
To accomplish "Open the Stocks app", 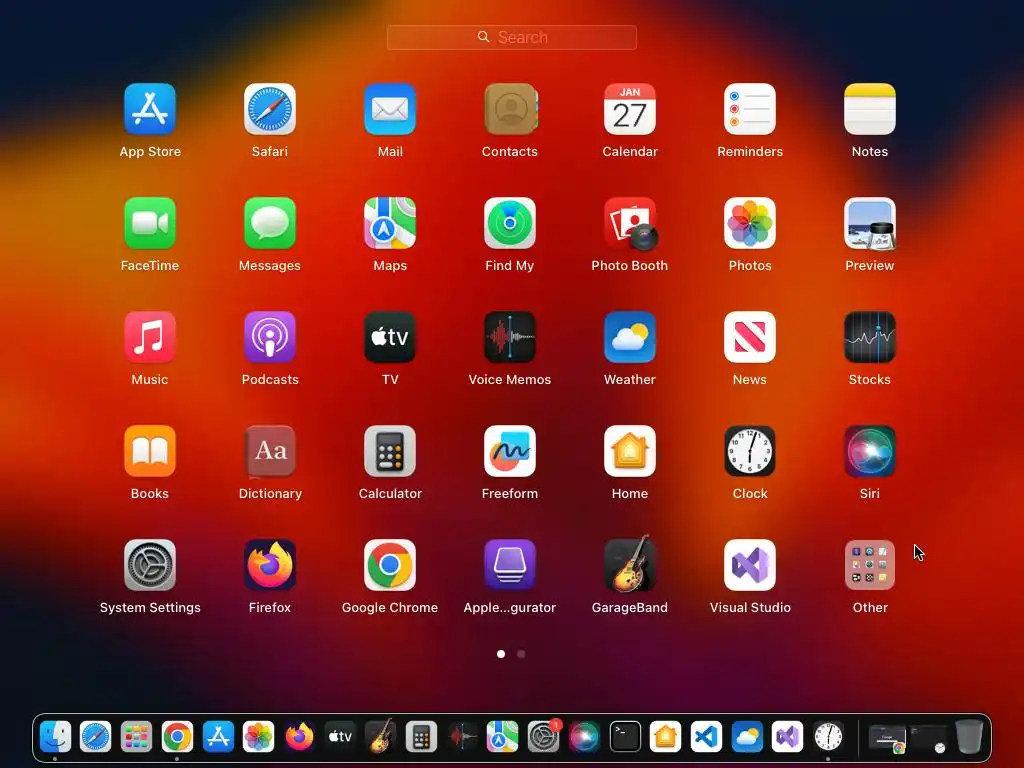I will tap(870, 337).
